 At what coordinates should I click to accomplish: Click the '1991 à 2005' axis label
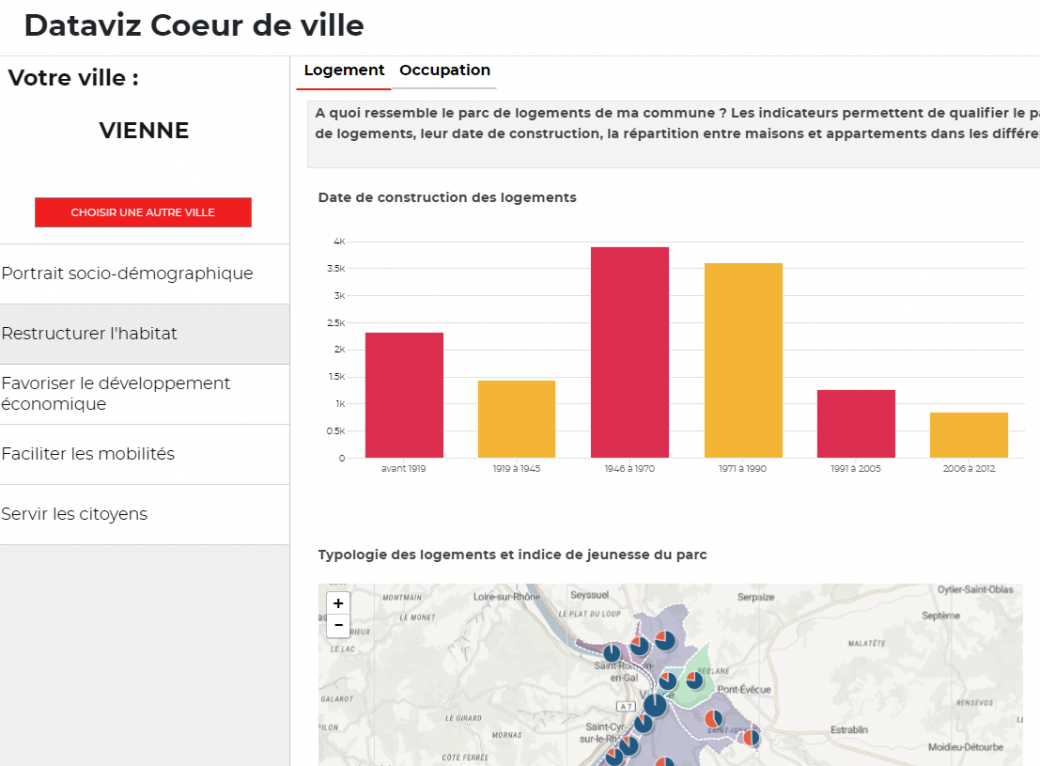(856, 469)
